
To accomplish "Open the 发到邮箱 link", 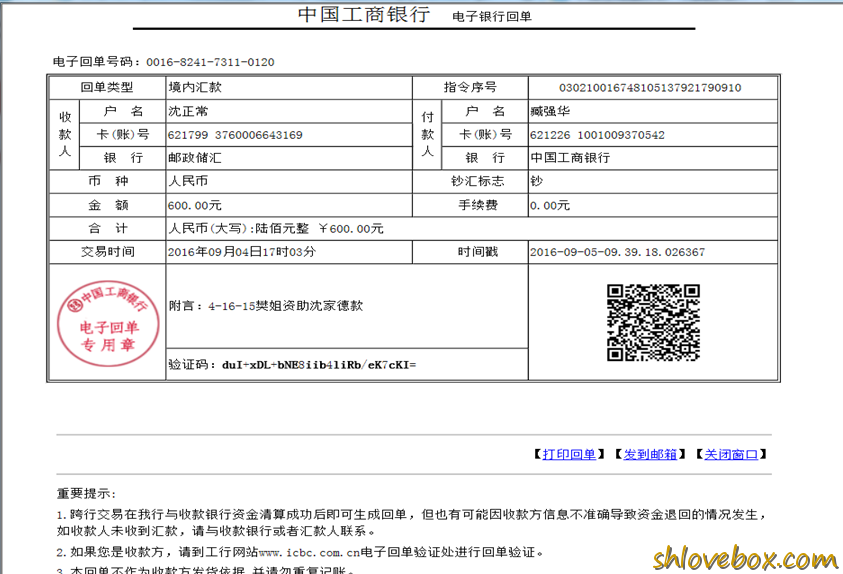I will tap(650, 455).
